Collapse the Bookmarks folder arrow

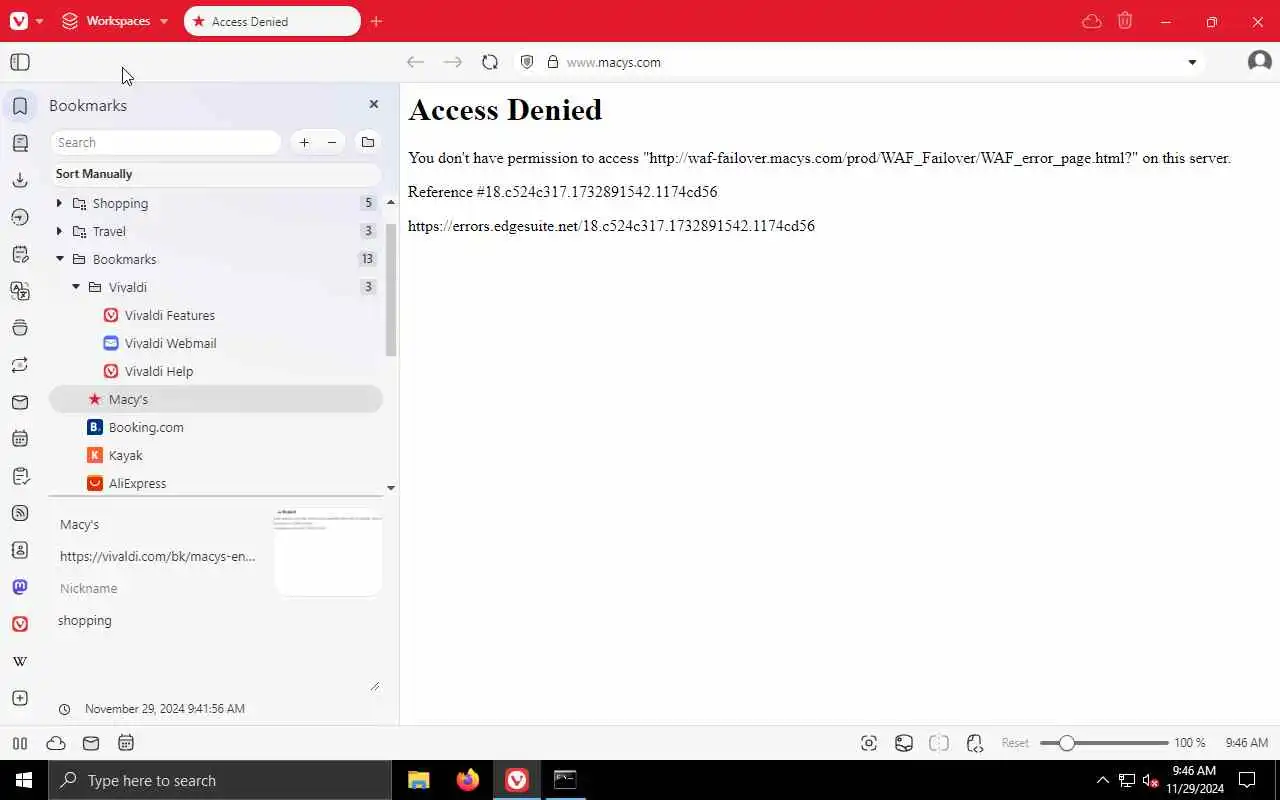pos(59,259)
